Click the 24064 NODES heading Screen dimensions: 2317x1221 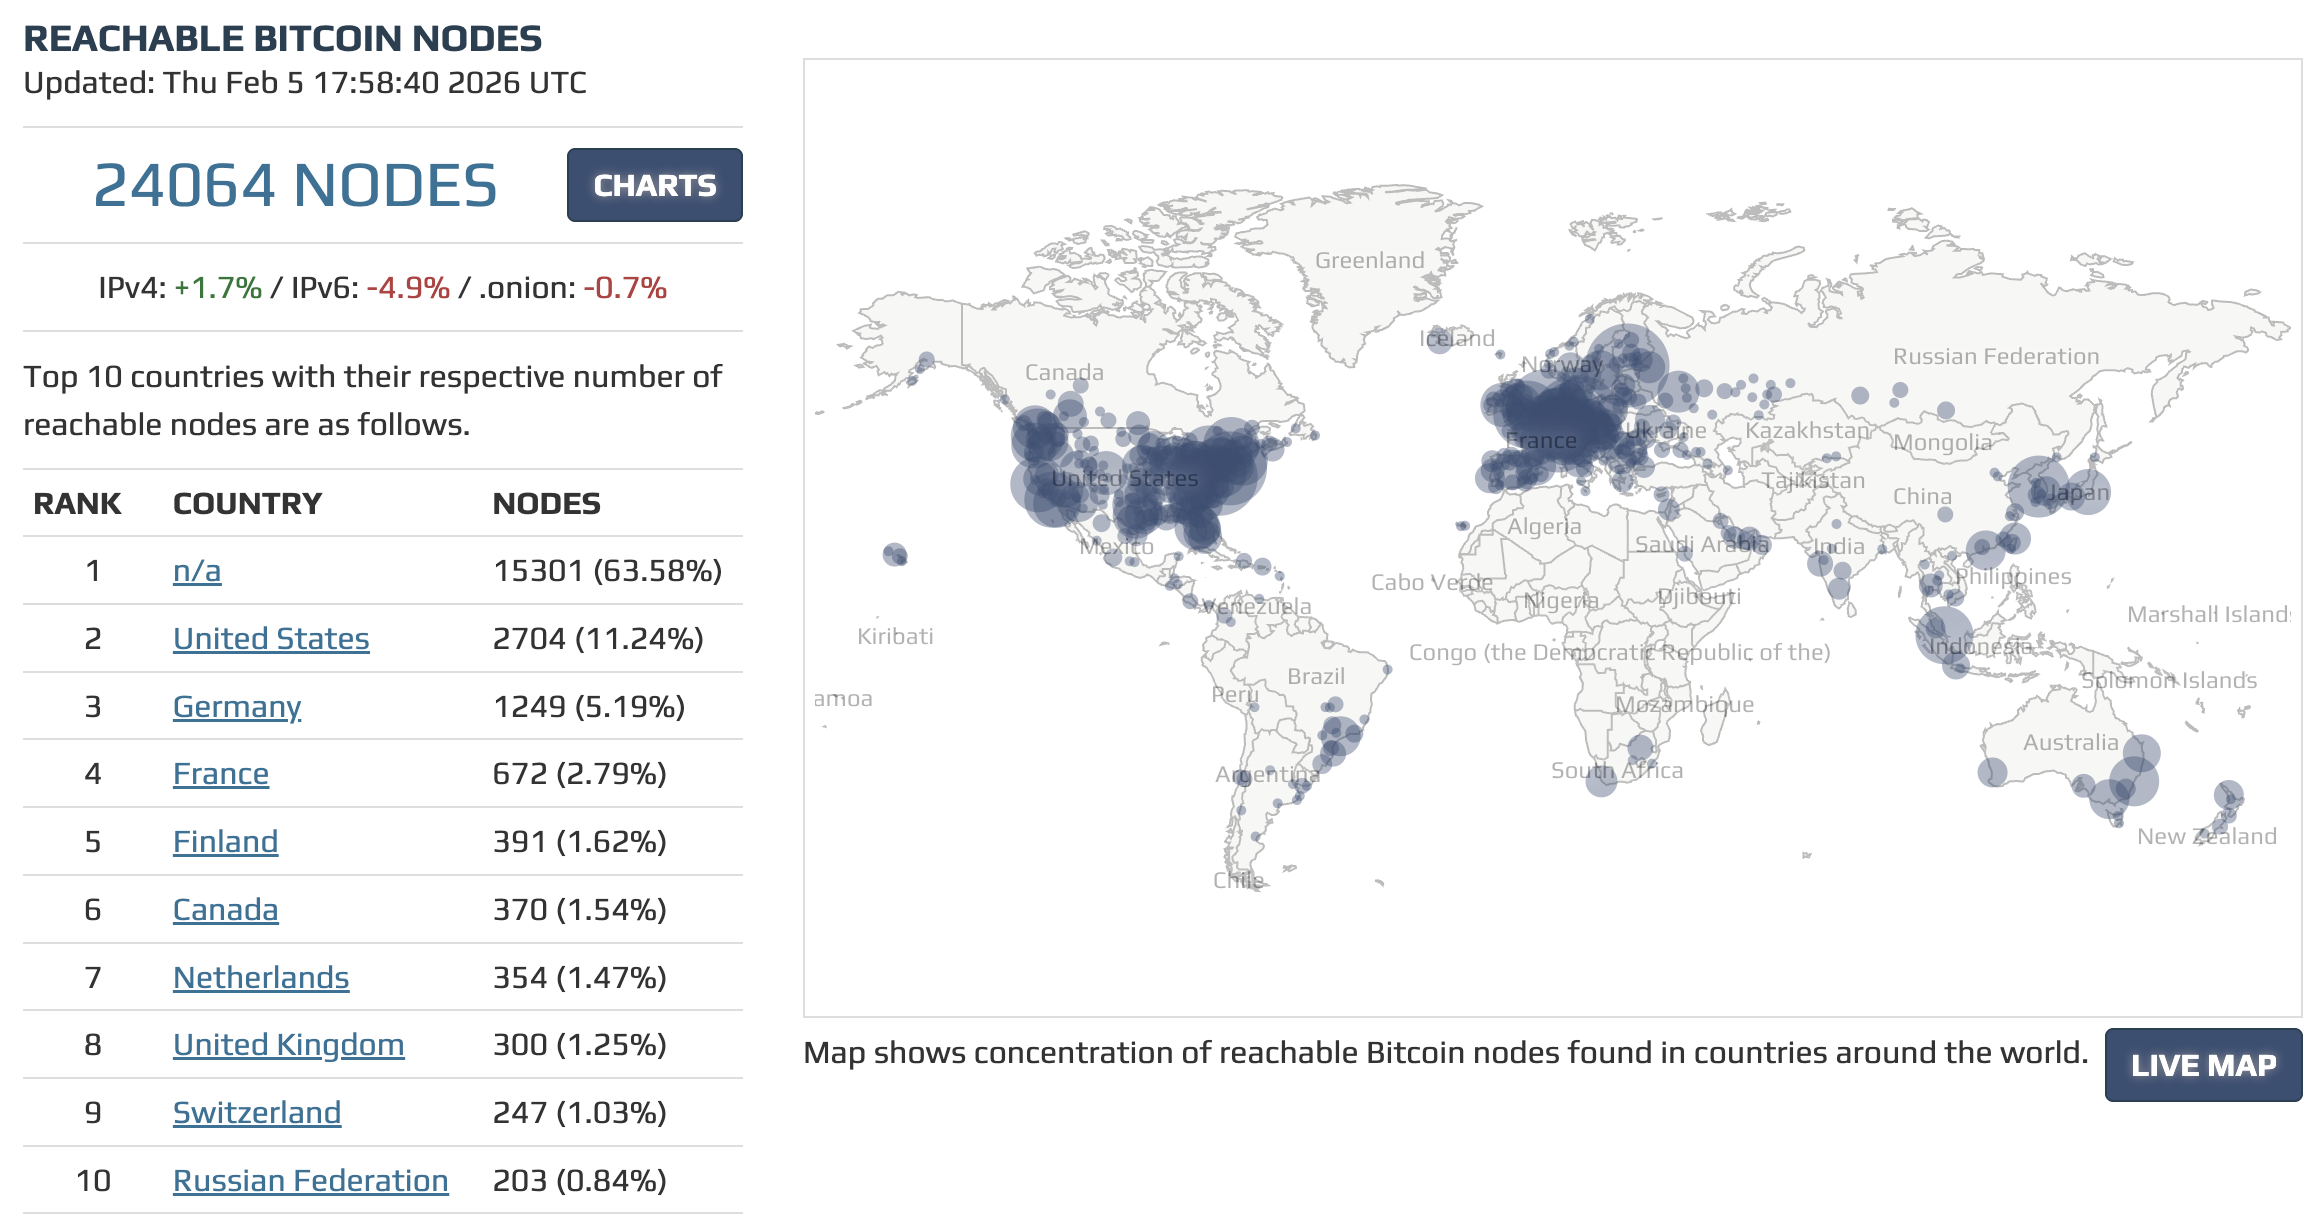point(295,186)
